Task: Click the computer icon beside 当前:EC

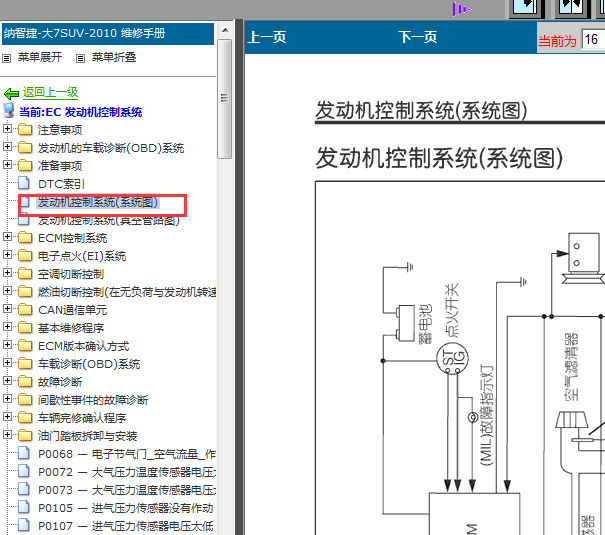Action: click(9, 110)
